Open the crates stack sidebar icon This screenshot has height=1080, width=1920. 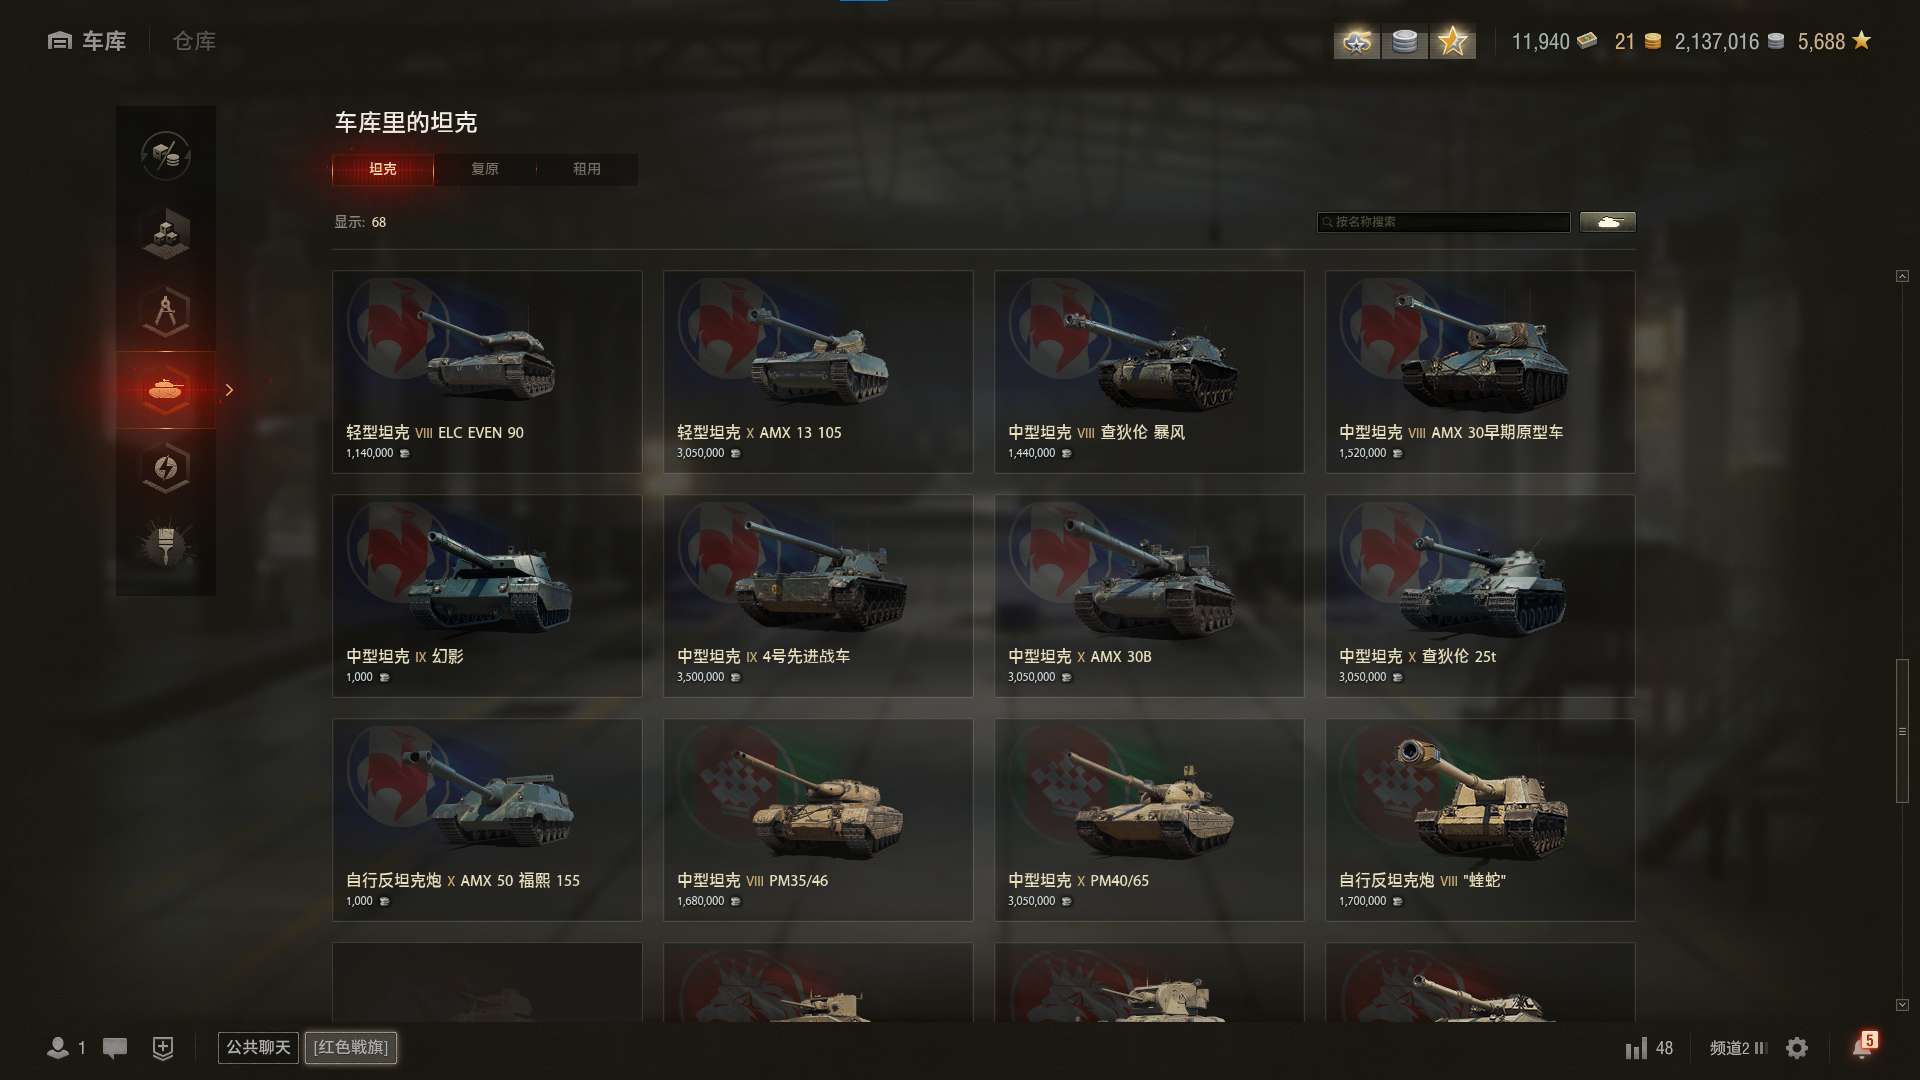point(166,234)
